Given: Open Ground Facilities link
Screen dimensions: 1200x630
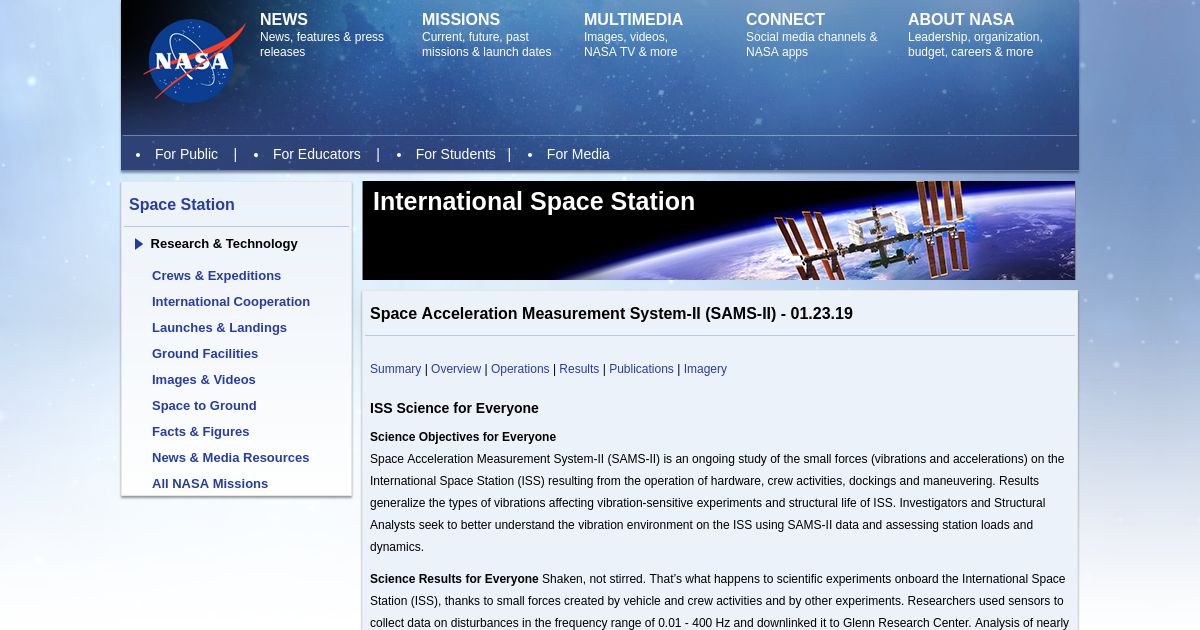Looking at the screenshot, I should [x=205, y=354].
